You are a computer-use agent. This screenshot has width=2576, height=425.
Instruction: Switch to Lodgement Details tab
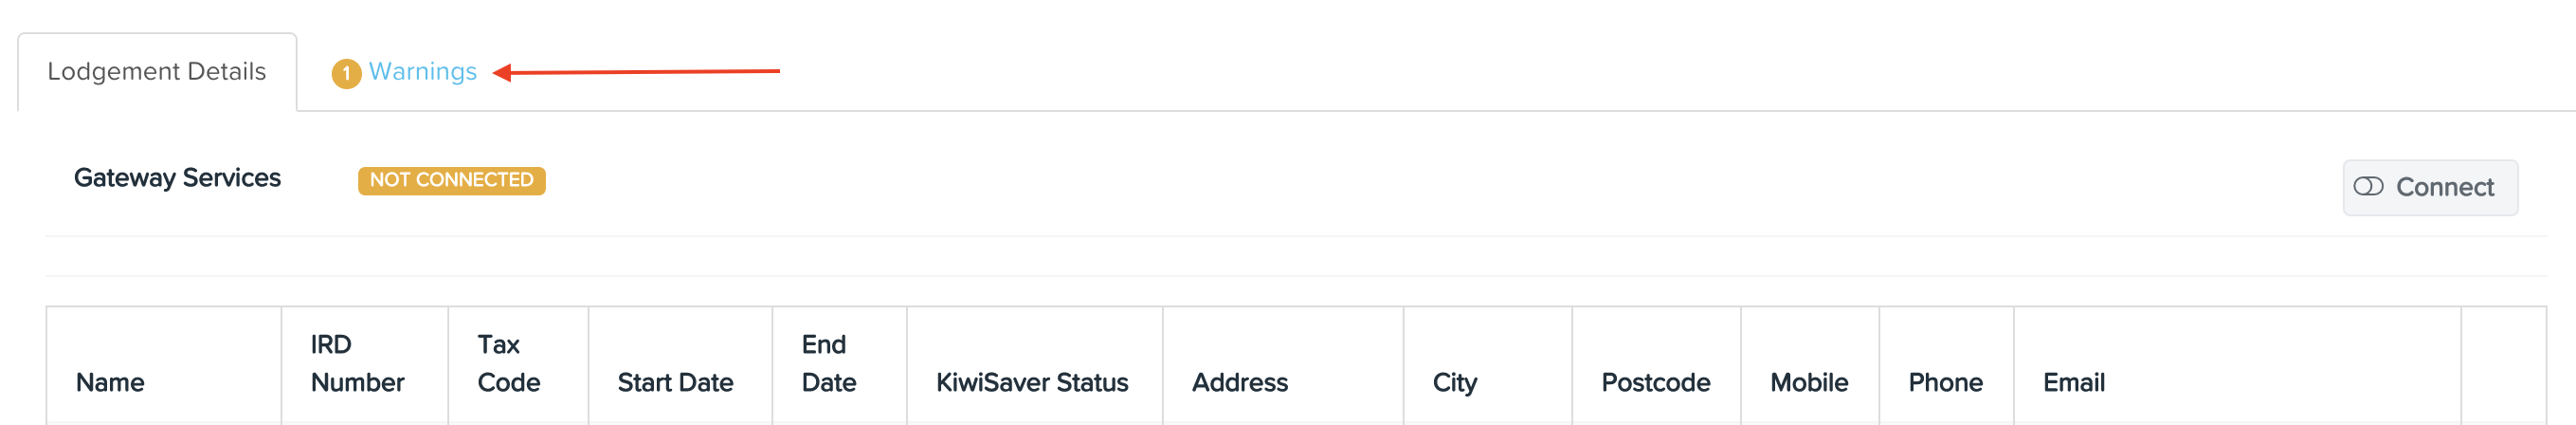tap(157, 72)
